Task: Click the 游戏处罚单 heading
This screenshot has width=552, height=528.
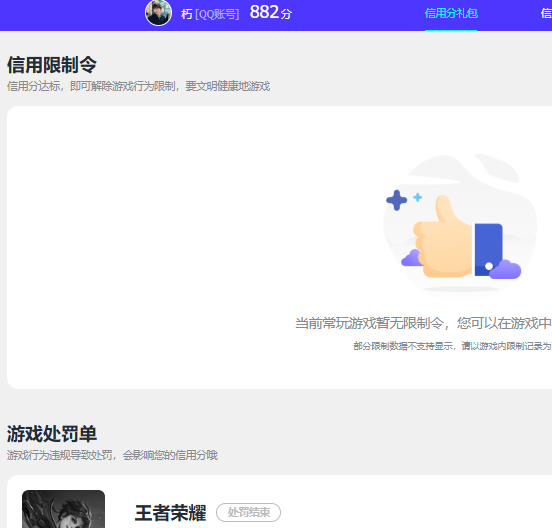Action: (52, 434)
